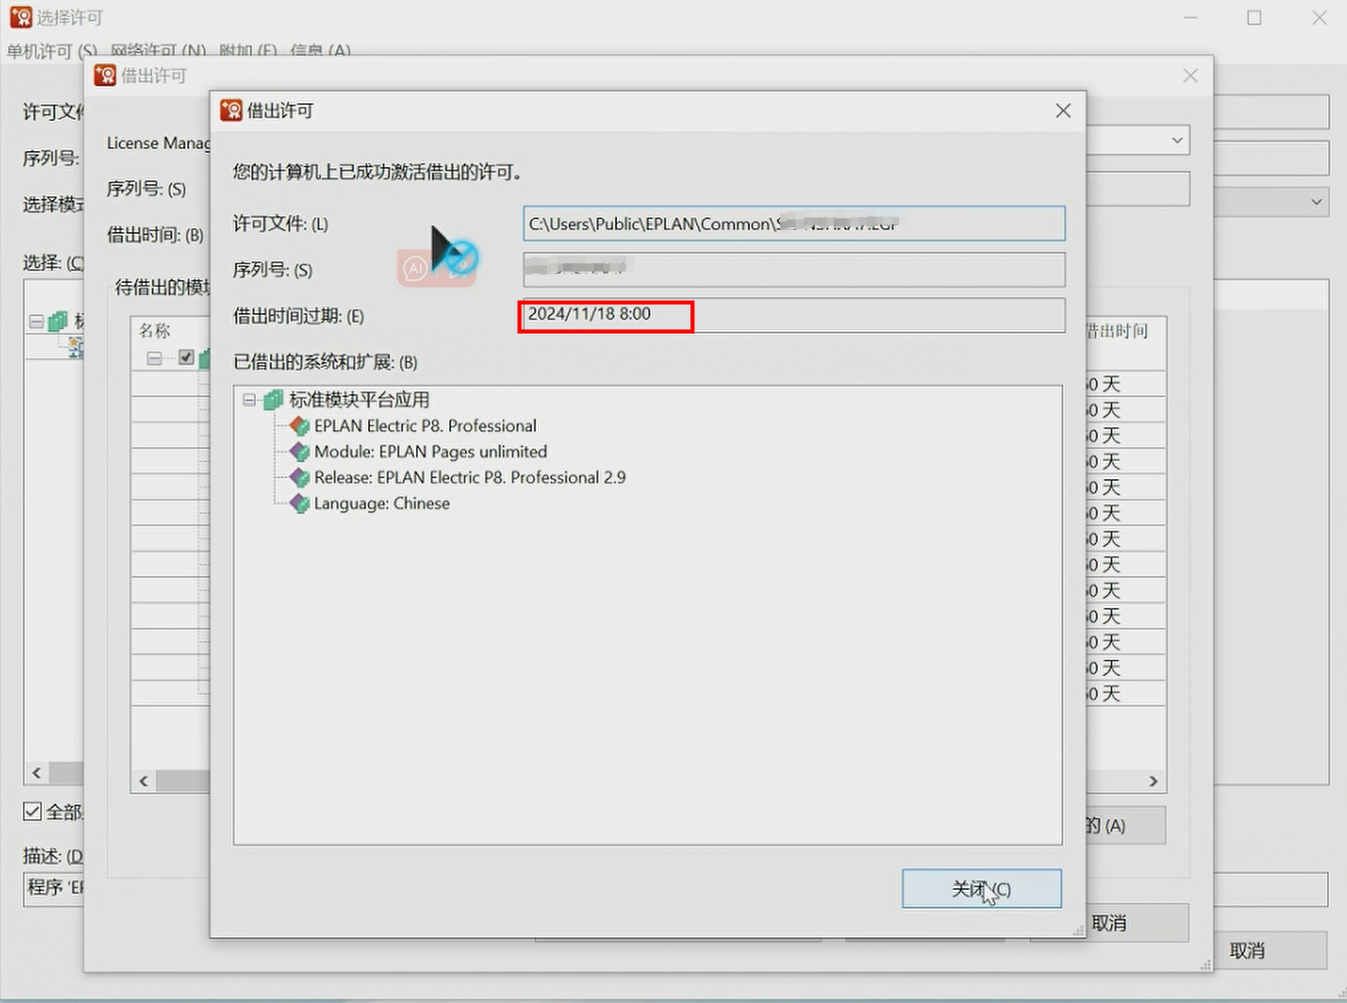Click the icon beside EPLAN Electric P8. Professional
The height and width of the screenshot is (1003, 1347).
pos(299,426)
